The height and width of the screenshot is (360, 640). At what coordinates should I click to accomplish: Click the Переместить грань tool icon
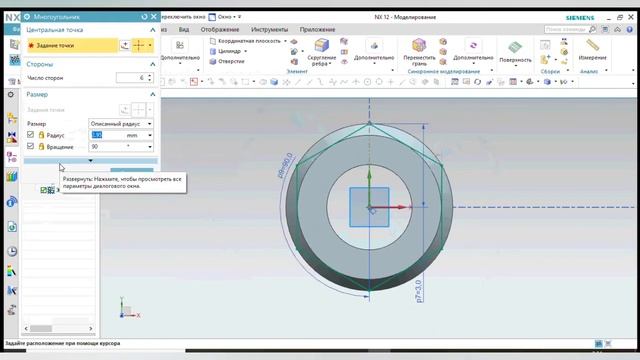coord(419,46)
